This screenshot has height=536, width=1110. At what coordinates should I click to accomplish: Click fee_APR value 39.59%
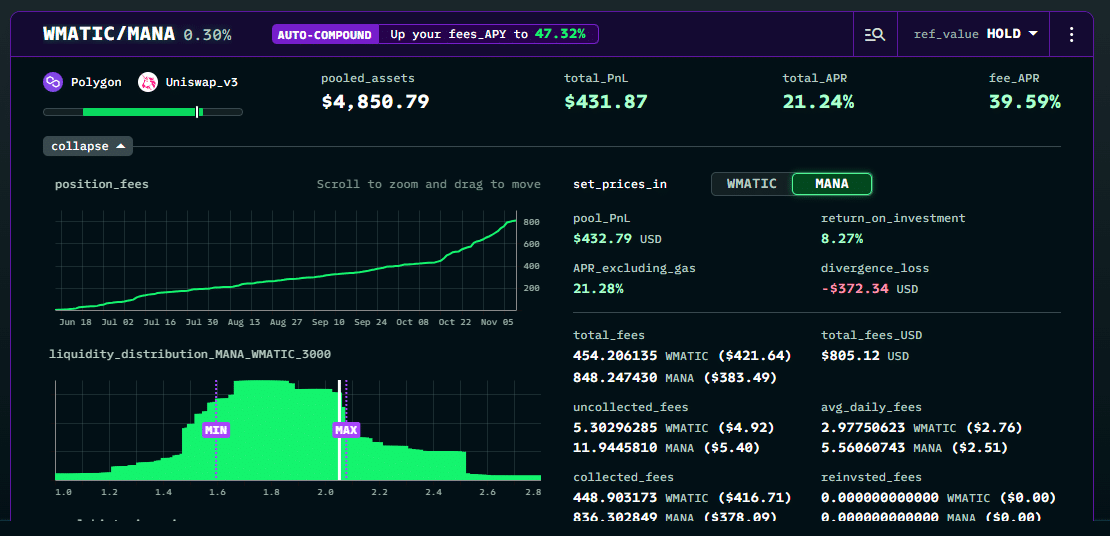click(1024, 101)
